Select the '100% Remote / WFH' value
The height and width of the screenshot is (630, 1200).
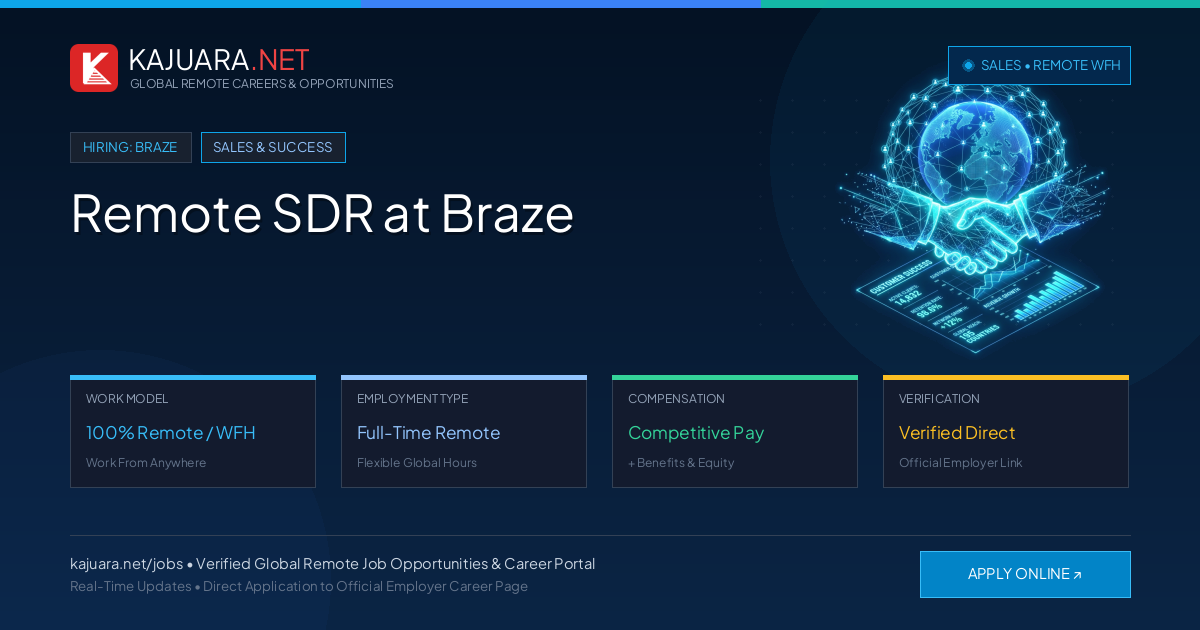click(171, 433)
